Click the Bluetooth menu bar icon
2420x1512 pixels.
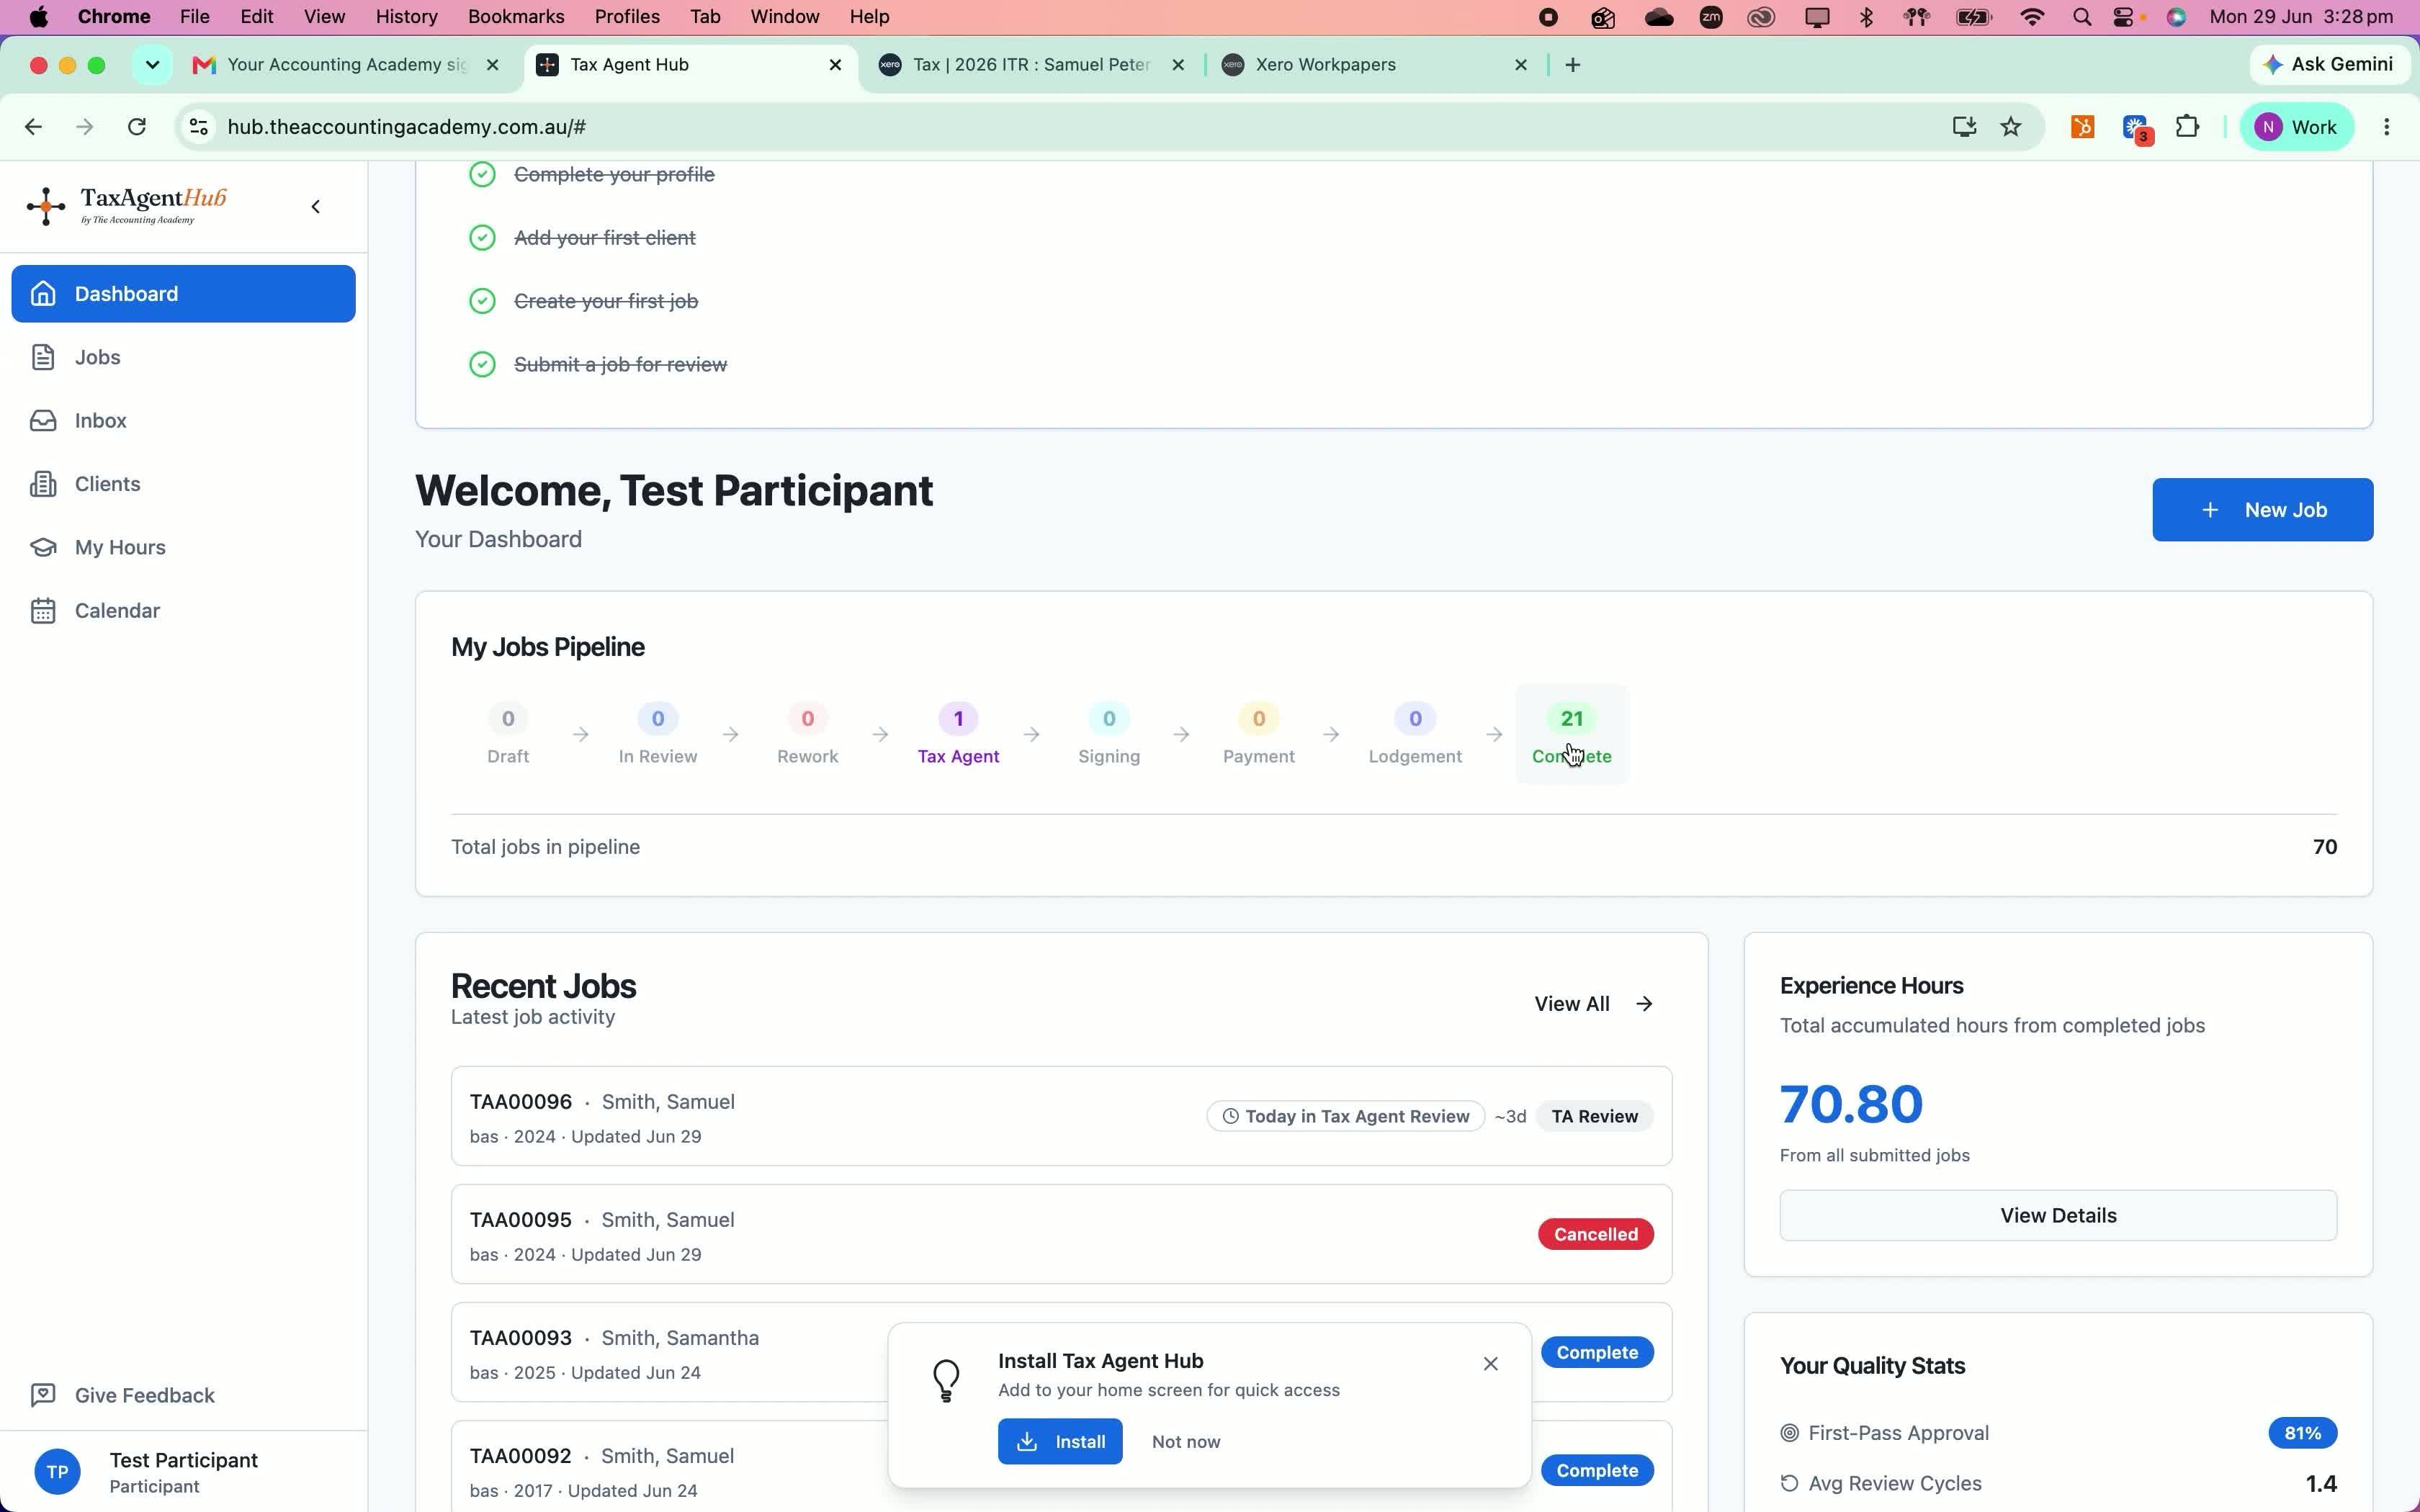click(1866, 17)
